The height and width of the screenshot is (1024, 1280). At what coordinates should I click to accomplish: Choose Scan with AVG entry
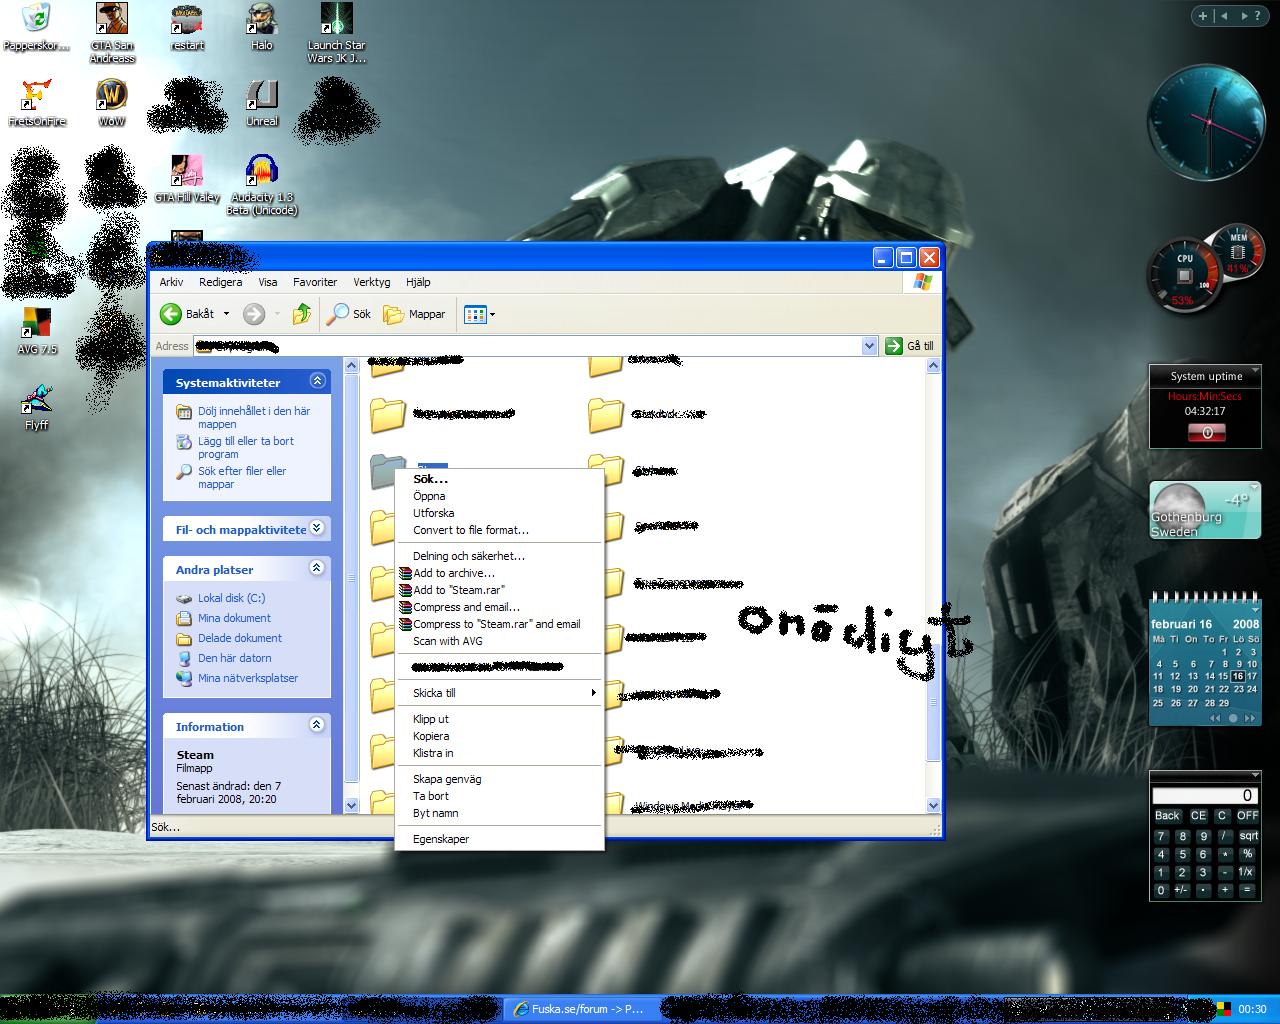pos(500,641)
